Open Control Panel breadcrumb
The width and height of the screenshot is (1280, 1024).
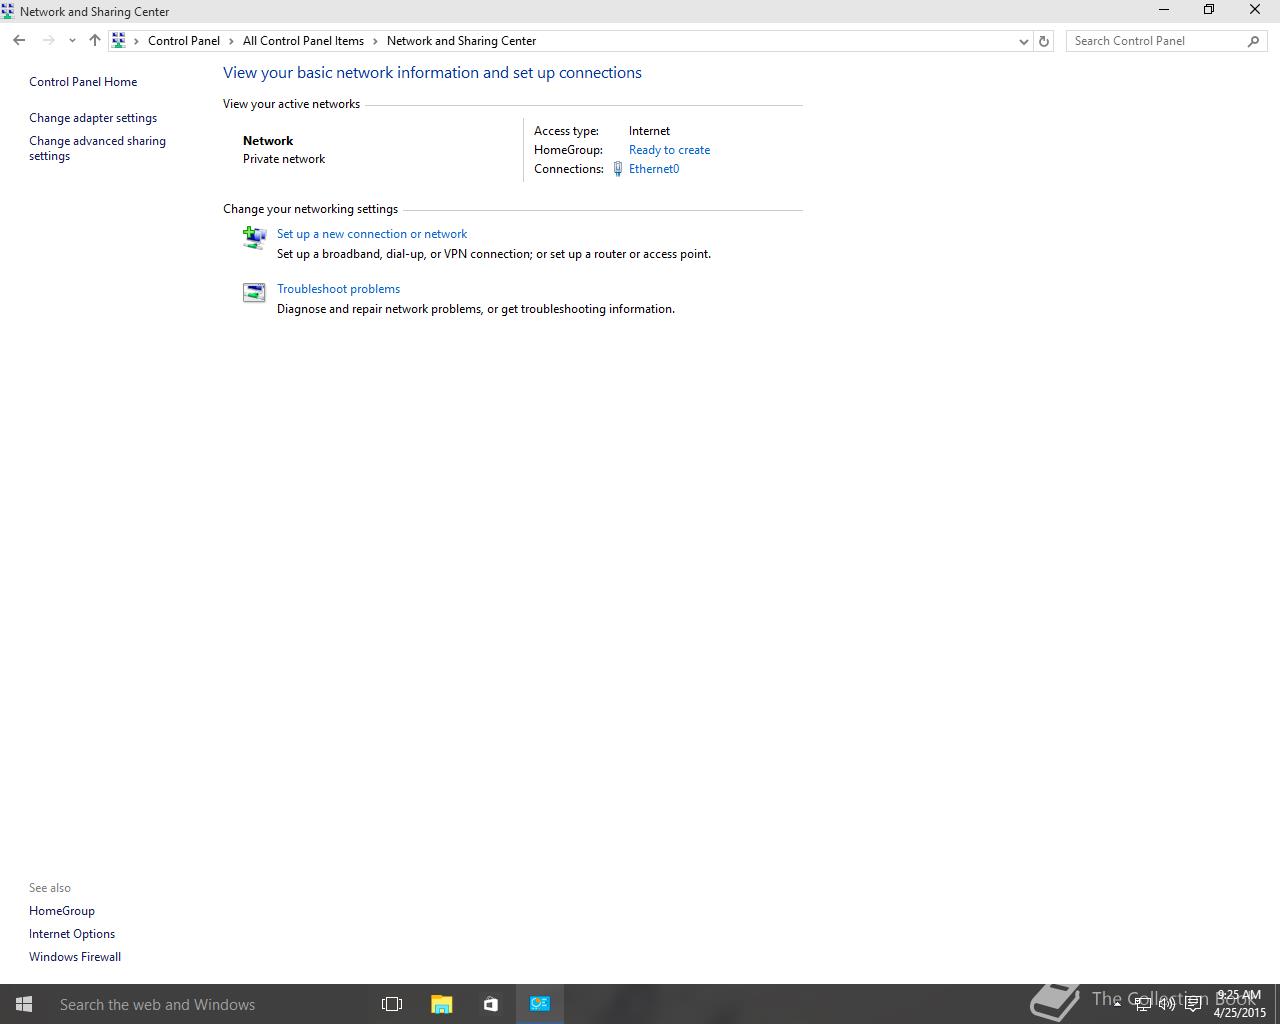point(184,41)
